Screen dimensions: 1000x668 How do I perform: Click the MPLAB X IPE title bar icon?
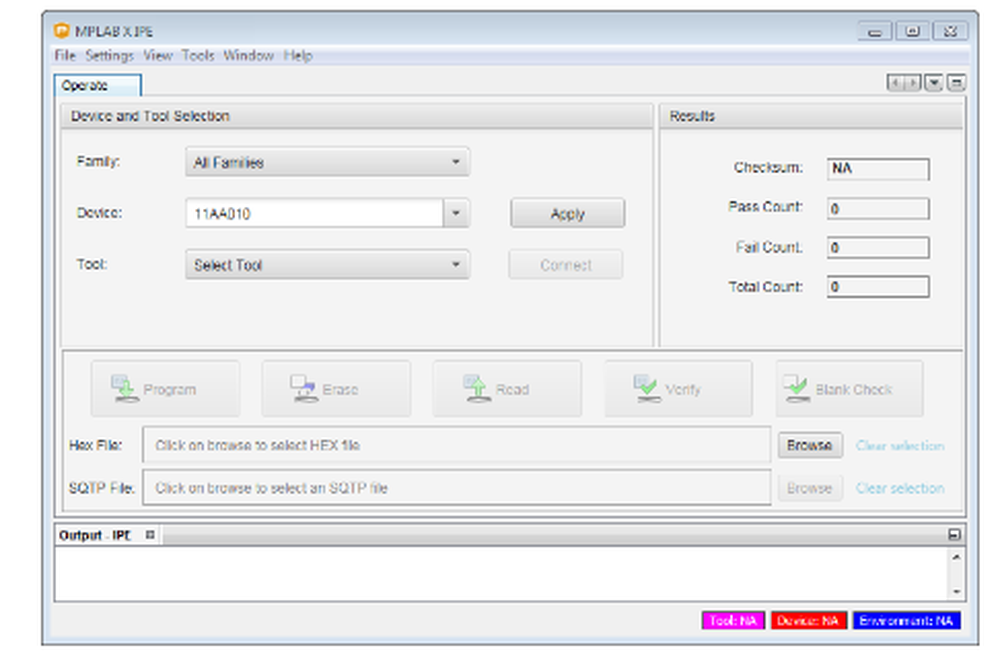(61, 31)
